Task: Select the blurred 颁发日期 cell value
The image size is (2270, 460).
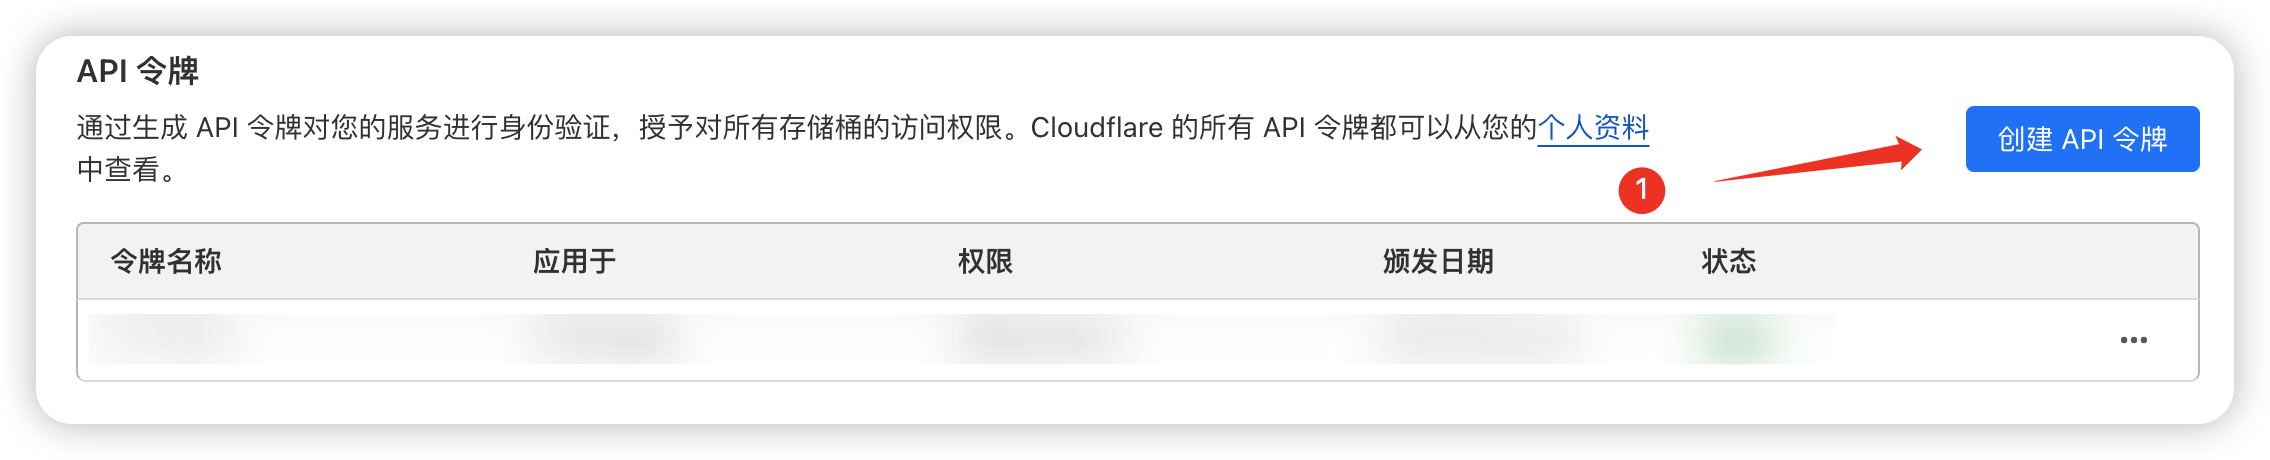Action: (1480, 340)
